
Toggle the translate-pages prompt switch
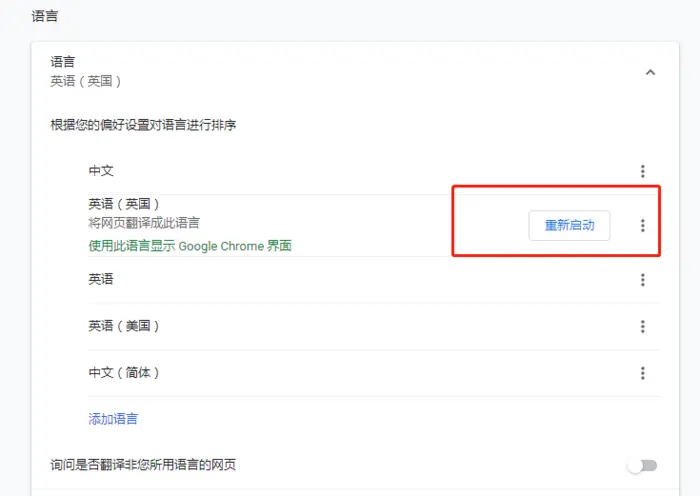(x=642, y=465)
